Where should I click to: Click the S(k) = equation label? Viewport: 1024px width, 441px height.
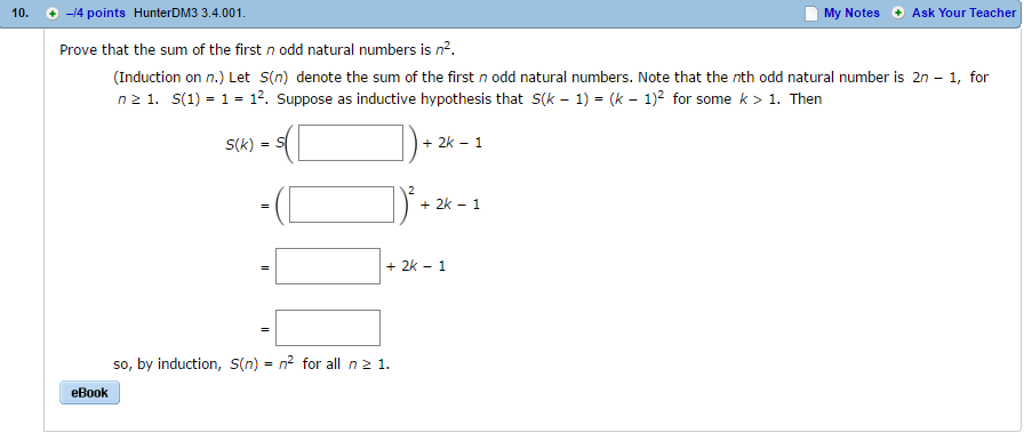click(247, 145)
